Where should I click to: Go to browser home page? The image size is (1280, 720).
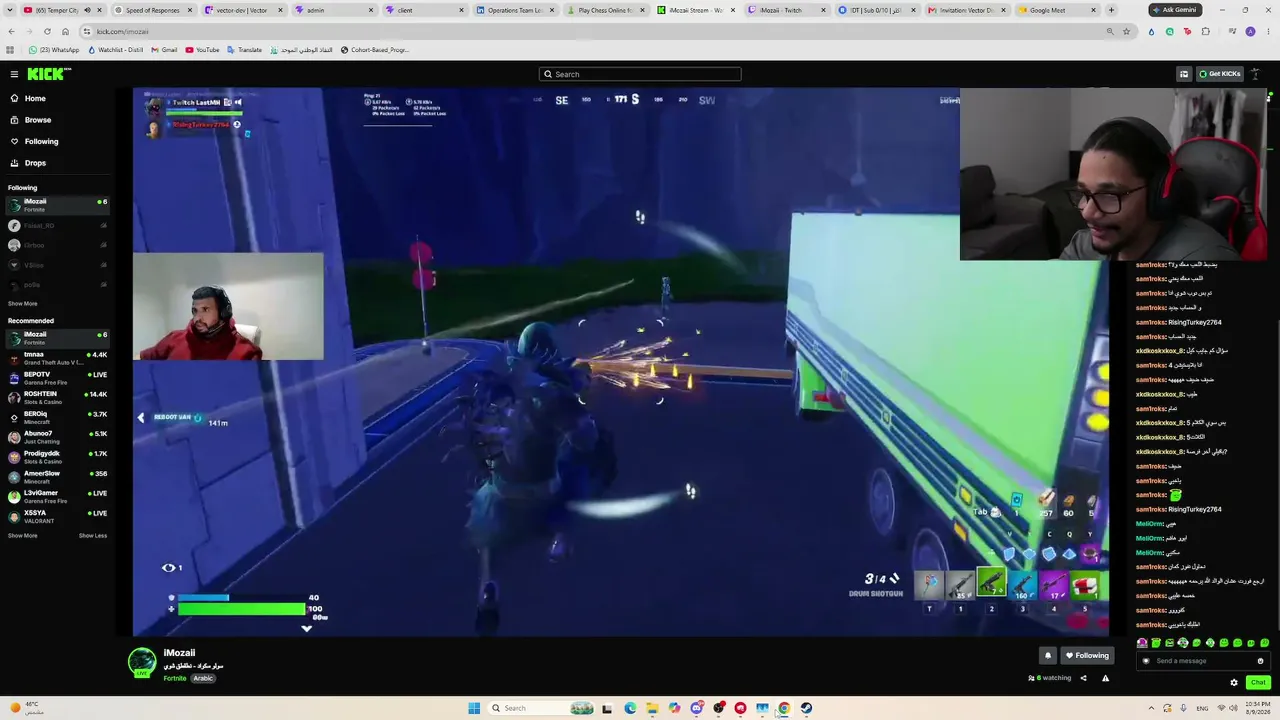pos(65,31)
